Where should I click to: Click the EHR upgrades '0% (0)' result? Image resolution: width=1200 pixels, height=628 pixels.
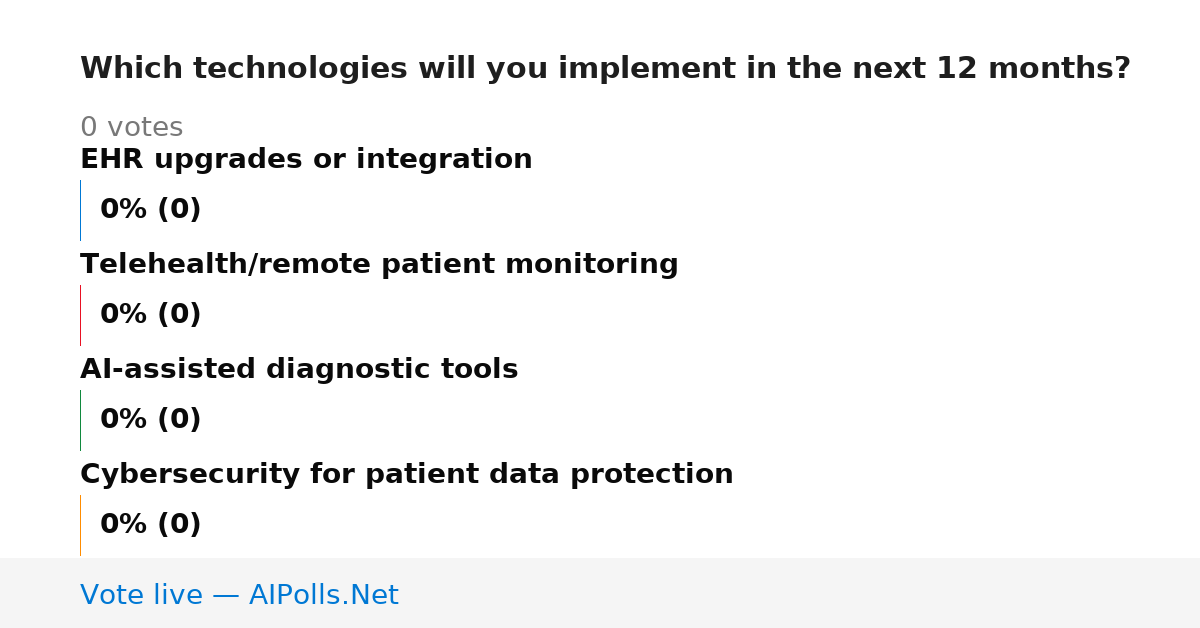click(x=150, y=210)
